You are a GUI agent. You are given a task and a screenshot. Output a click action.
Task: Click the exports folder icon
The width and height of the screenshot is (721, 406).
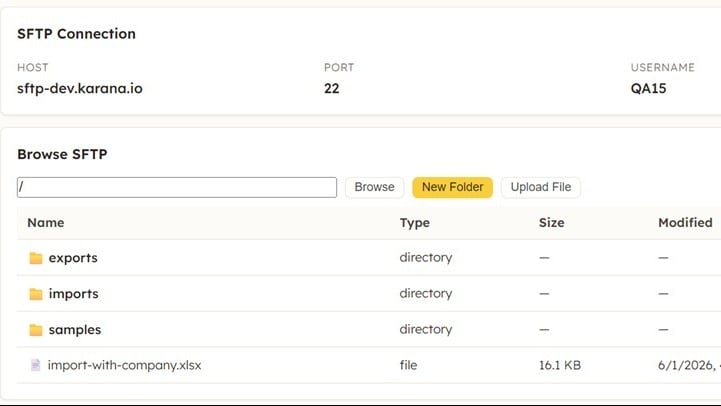(x=36, y=258)
